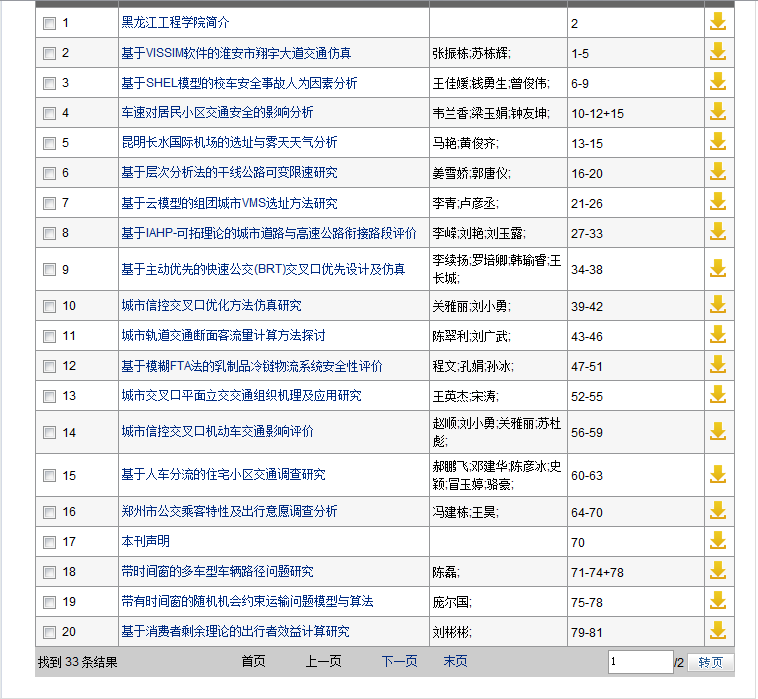Click the download icon for row 10
758x699 pixels.
click(x=718, y=305)
